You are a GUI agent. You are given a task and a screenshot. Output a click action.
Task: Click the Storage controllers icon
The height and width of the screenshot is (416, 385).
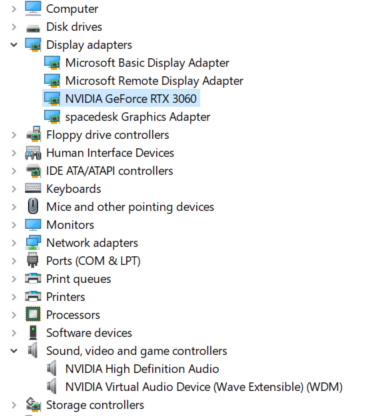[33, 404]
